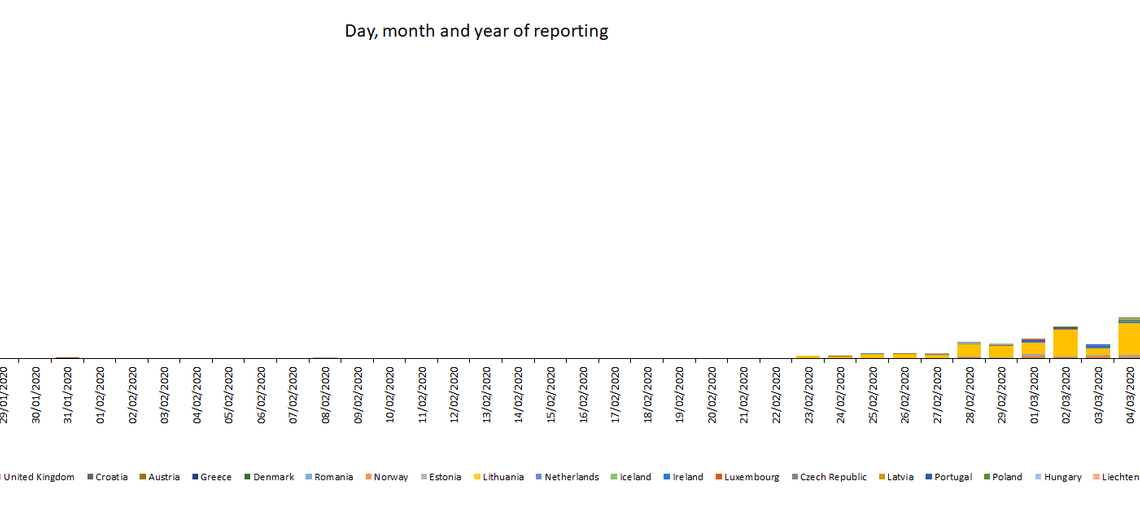Click the axis label 07/02/2020
Screen dimensions: 1140x525
[293, 395]
